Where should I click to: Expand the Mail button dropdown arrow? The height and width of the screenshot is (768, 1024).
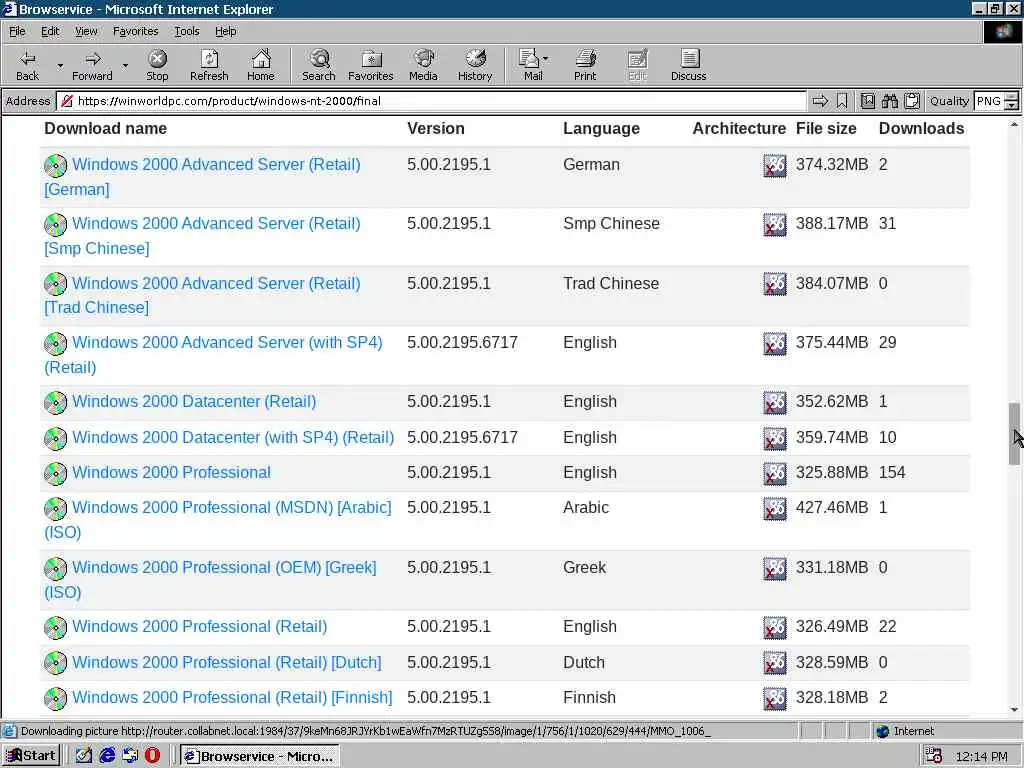546,59
